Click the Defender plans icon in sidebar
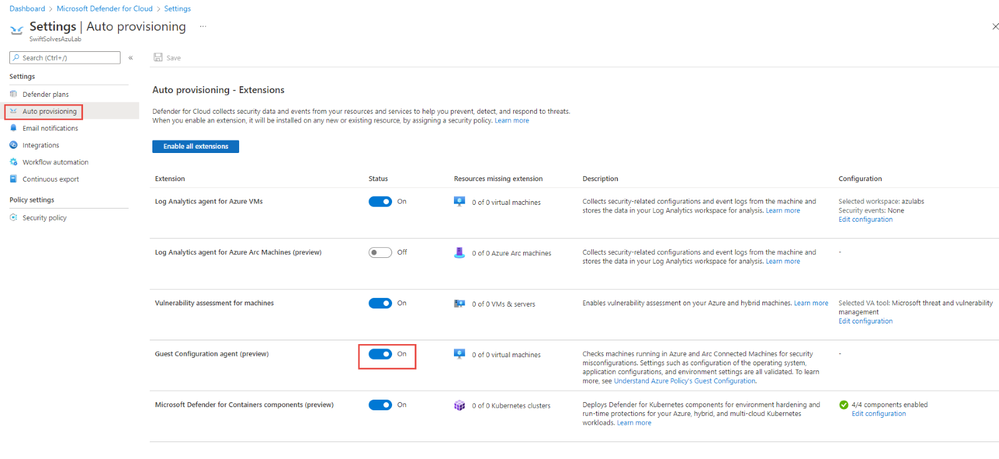999x459 pixels. pos(13,94)
